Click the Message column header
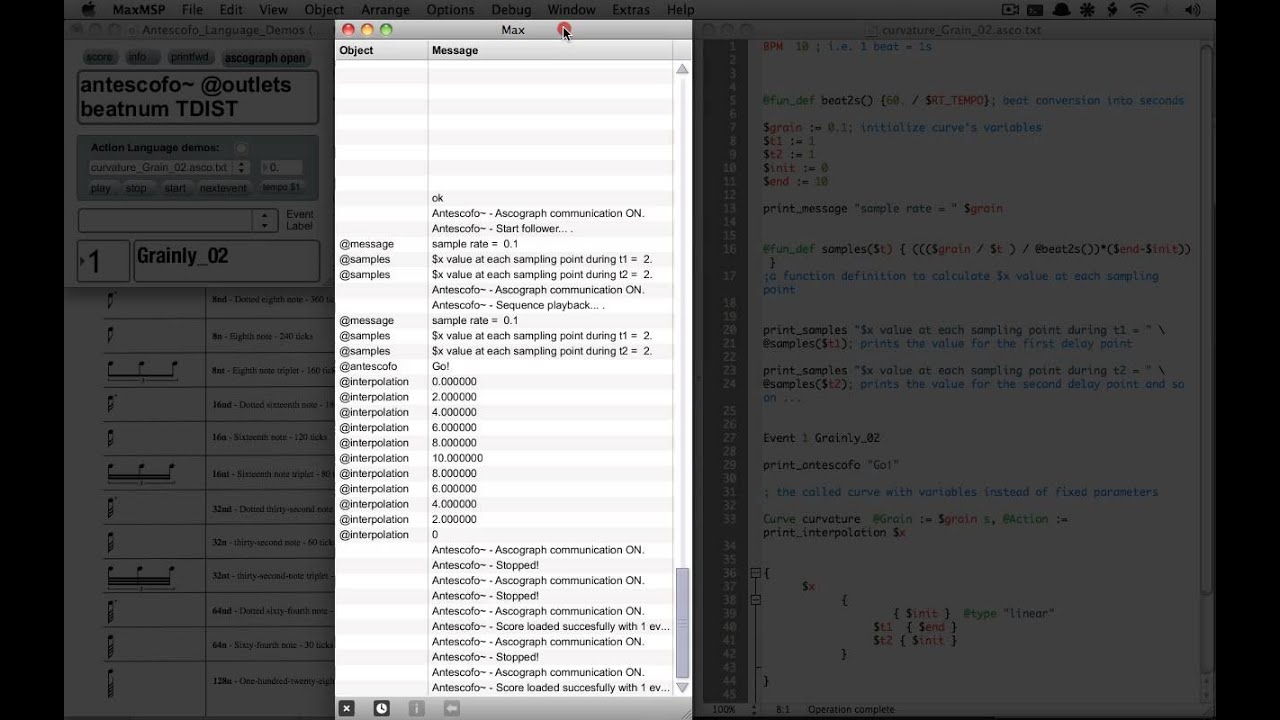The width and height of the screenshot is (1280, 720). pyautogui.click(x=550, y=50)
